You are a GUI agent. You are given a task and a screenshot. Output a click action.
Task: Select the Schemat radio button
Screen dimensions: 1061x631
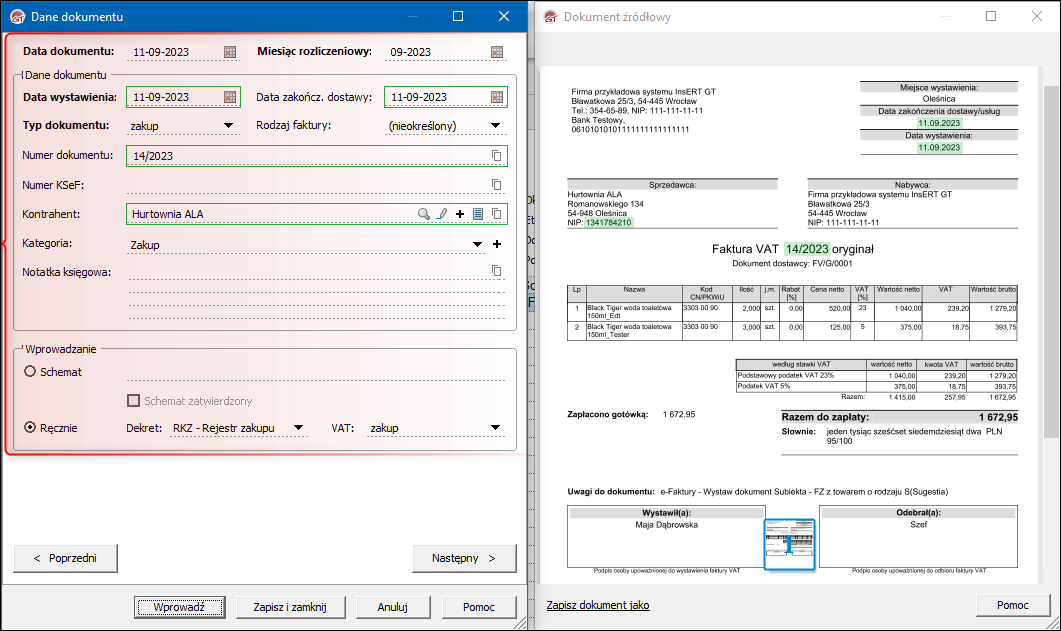click(30, 372)
